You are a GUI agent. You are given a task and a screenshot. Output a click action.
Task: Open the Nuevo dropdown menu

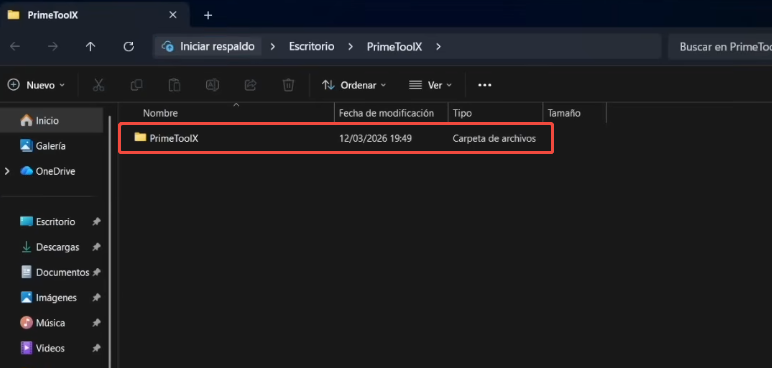pos(36,85)
